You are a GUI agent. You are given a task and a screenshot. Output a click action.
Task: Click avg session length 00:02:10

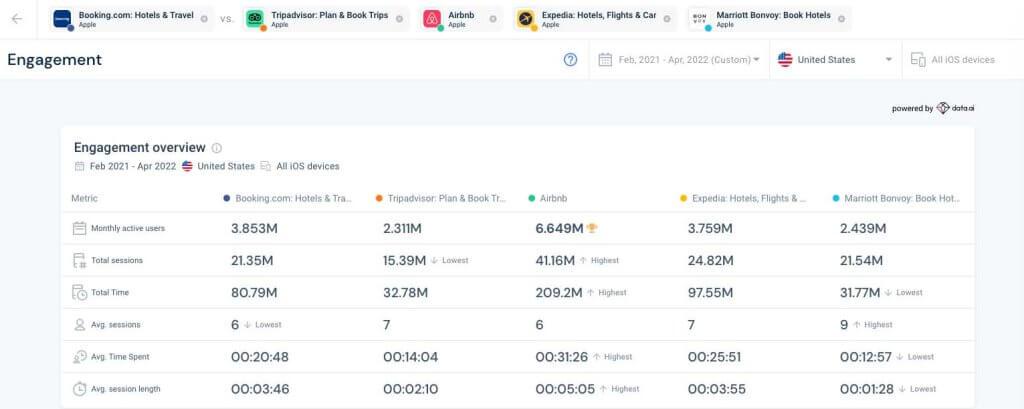click(411, 389)
